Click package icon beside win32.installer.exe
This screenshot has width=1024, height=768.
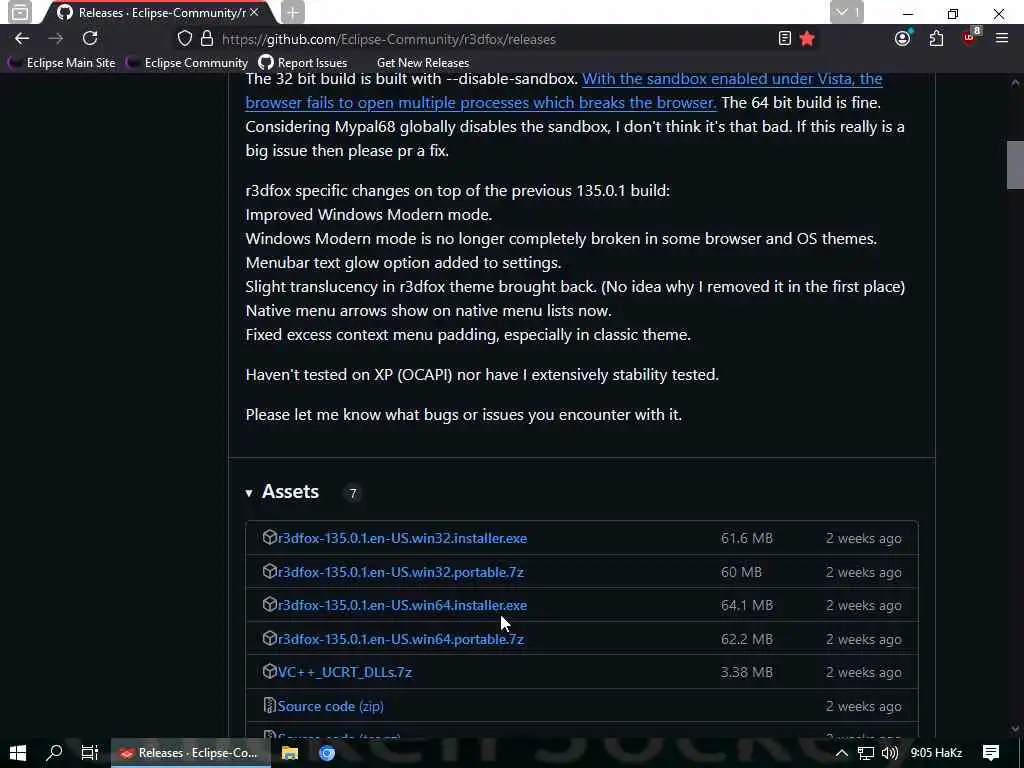click(x=270, y=537)
